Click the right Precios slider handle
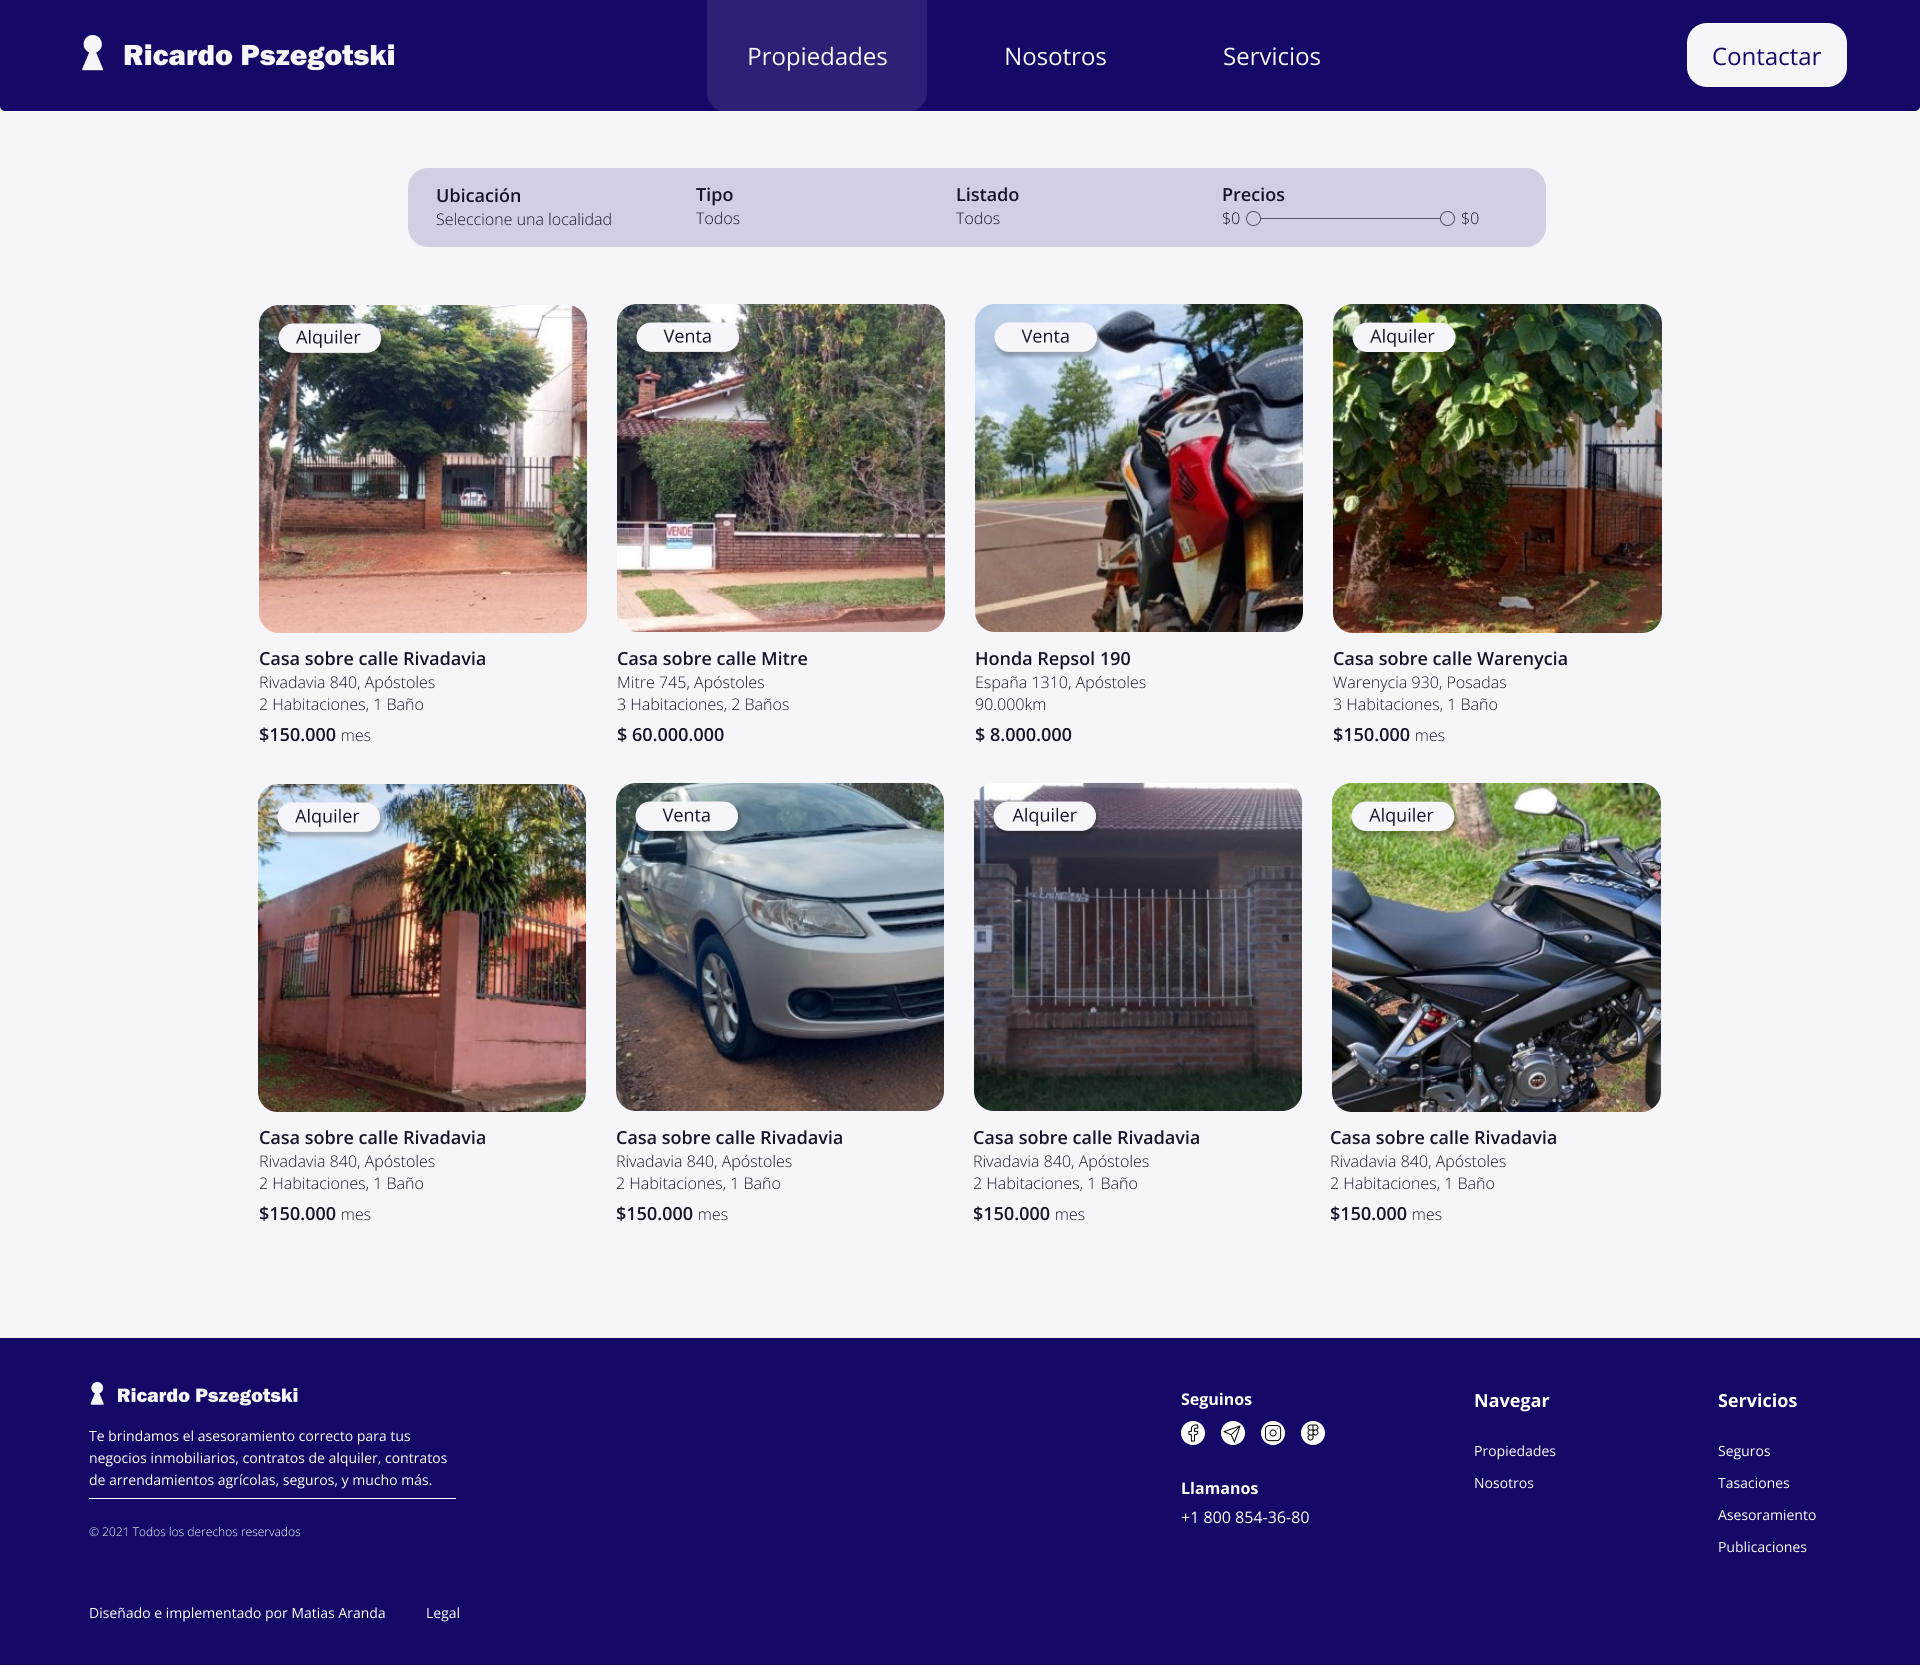This screenshot has height=1665, width=1920. point(1447,218)
